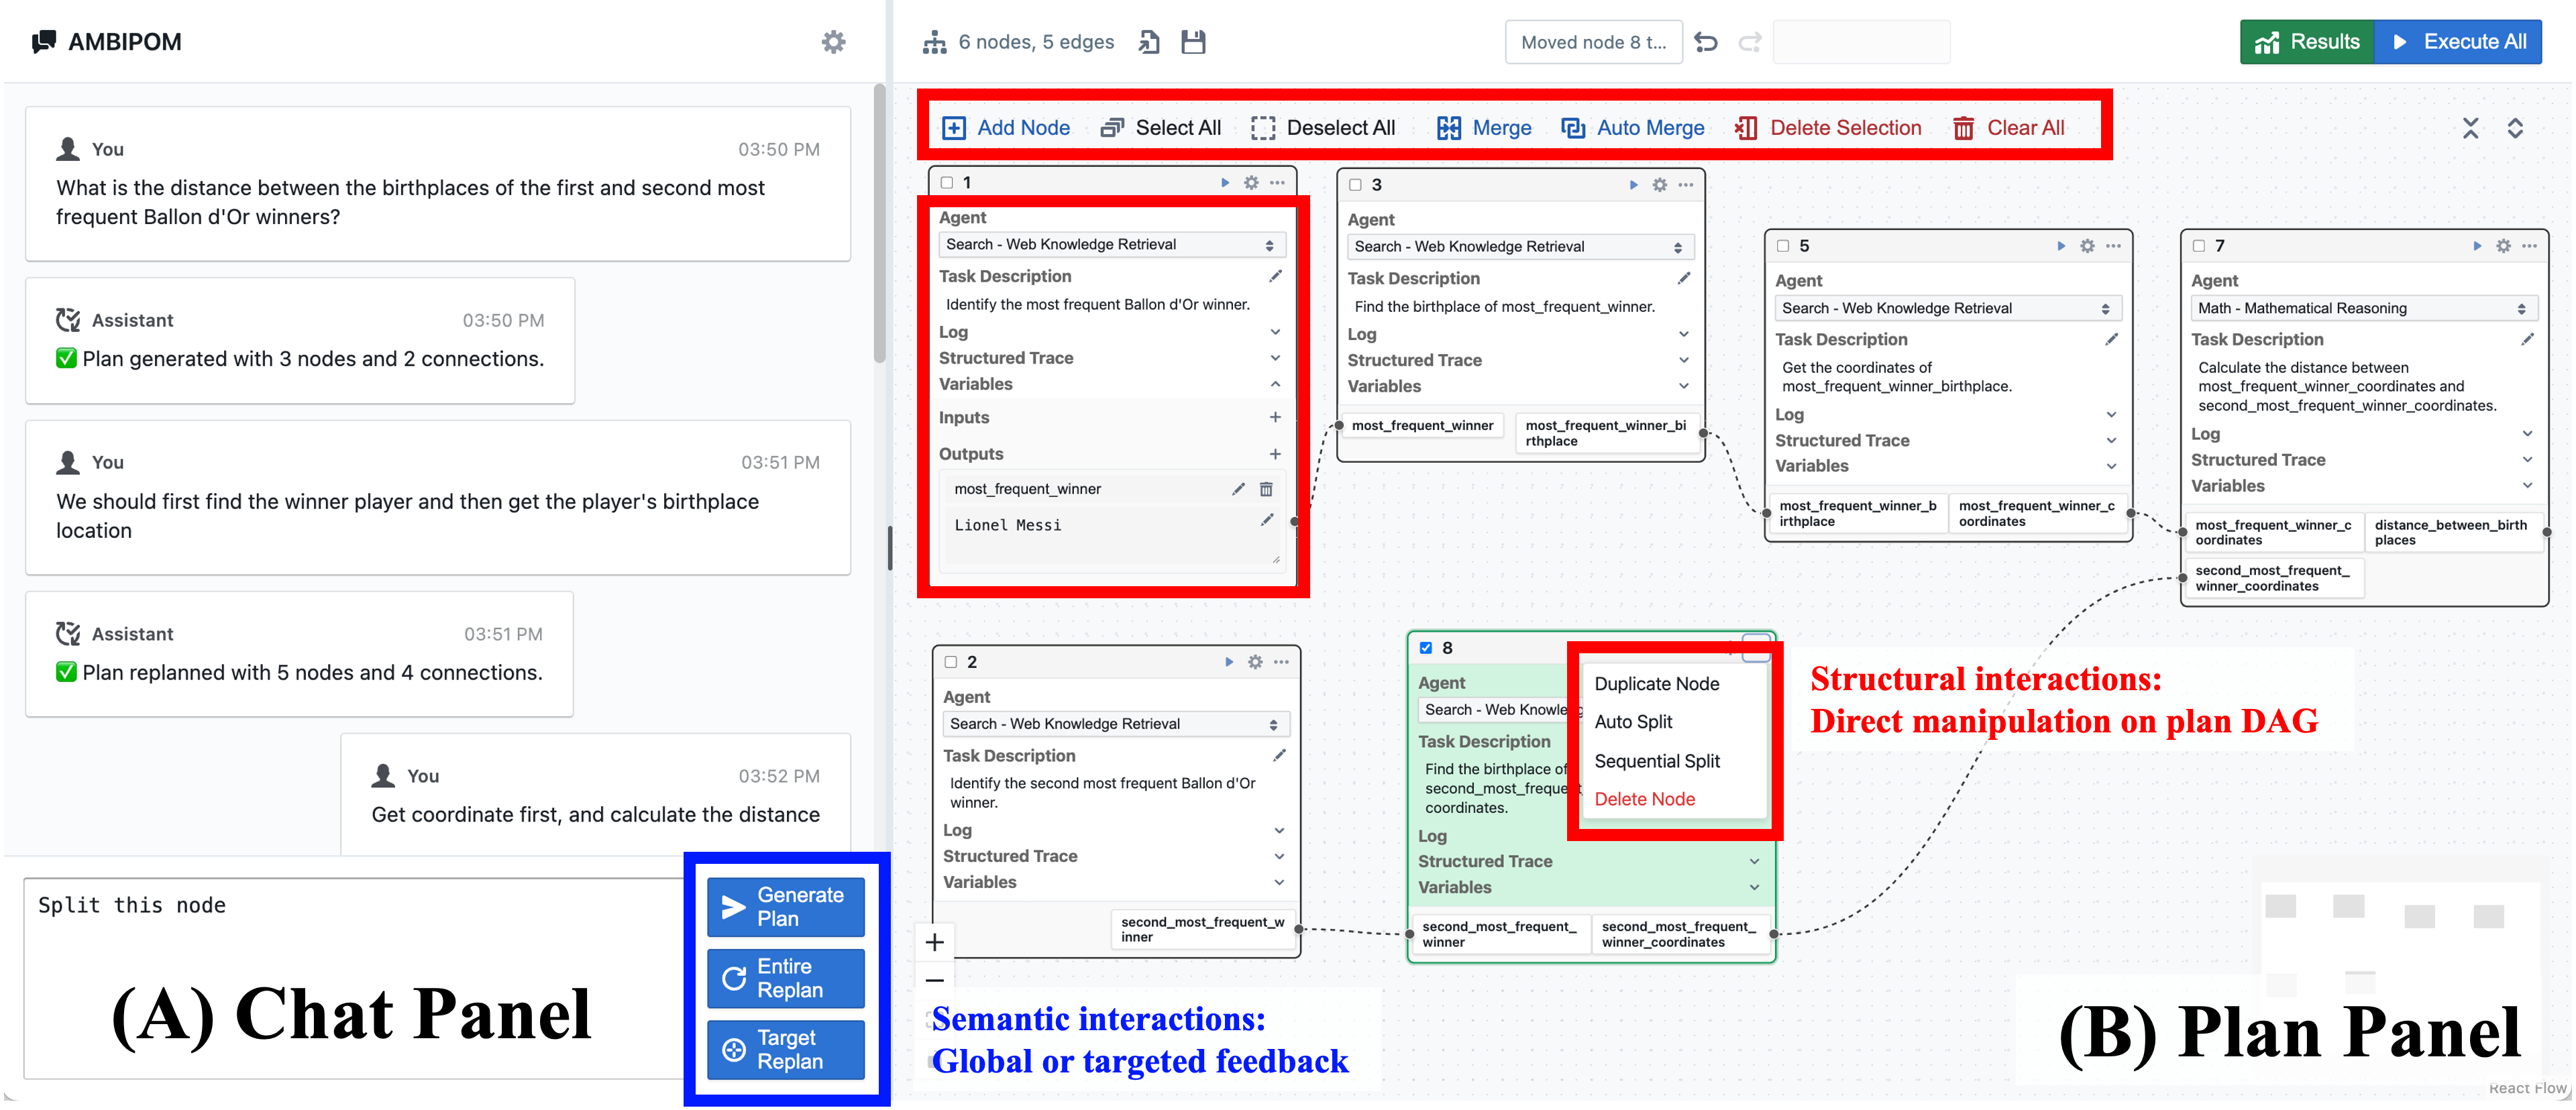This screenshot has width=2576, height=1110.
Task: Tick the checkbox on node 2
Action: coord(950,662)
